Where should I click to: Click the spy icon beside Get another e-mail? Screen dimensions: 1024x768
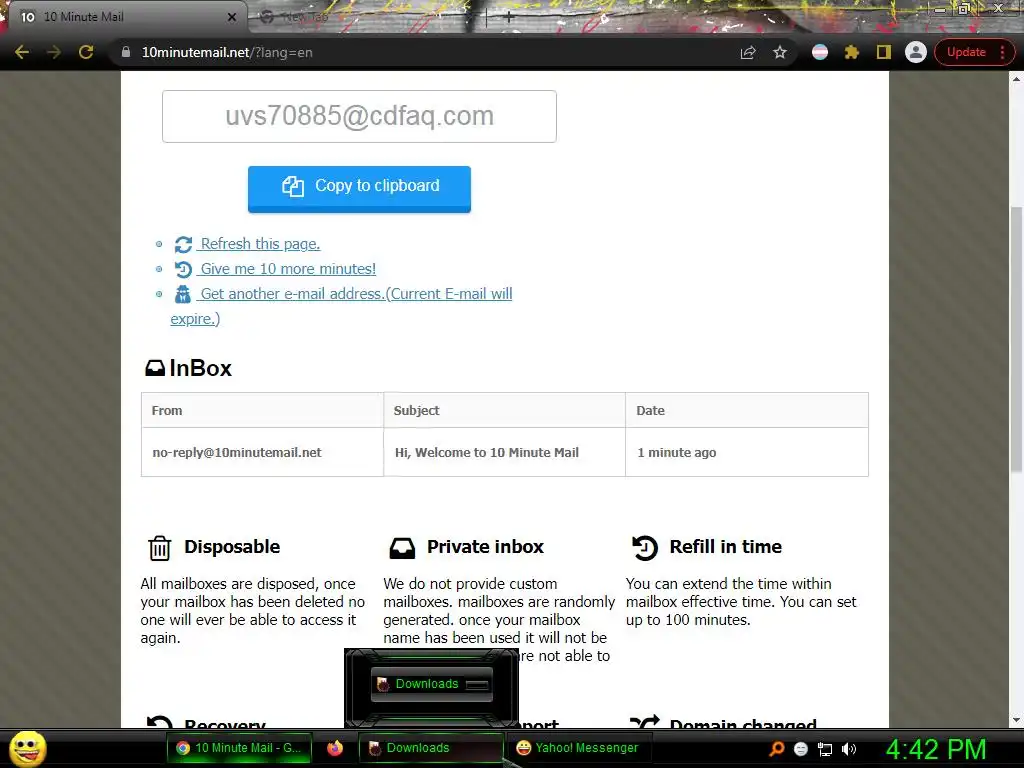pos(183,295)
